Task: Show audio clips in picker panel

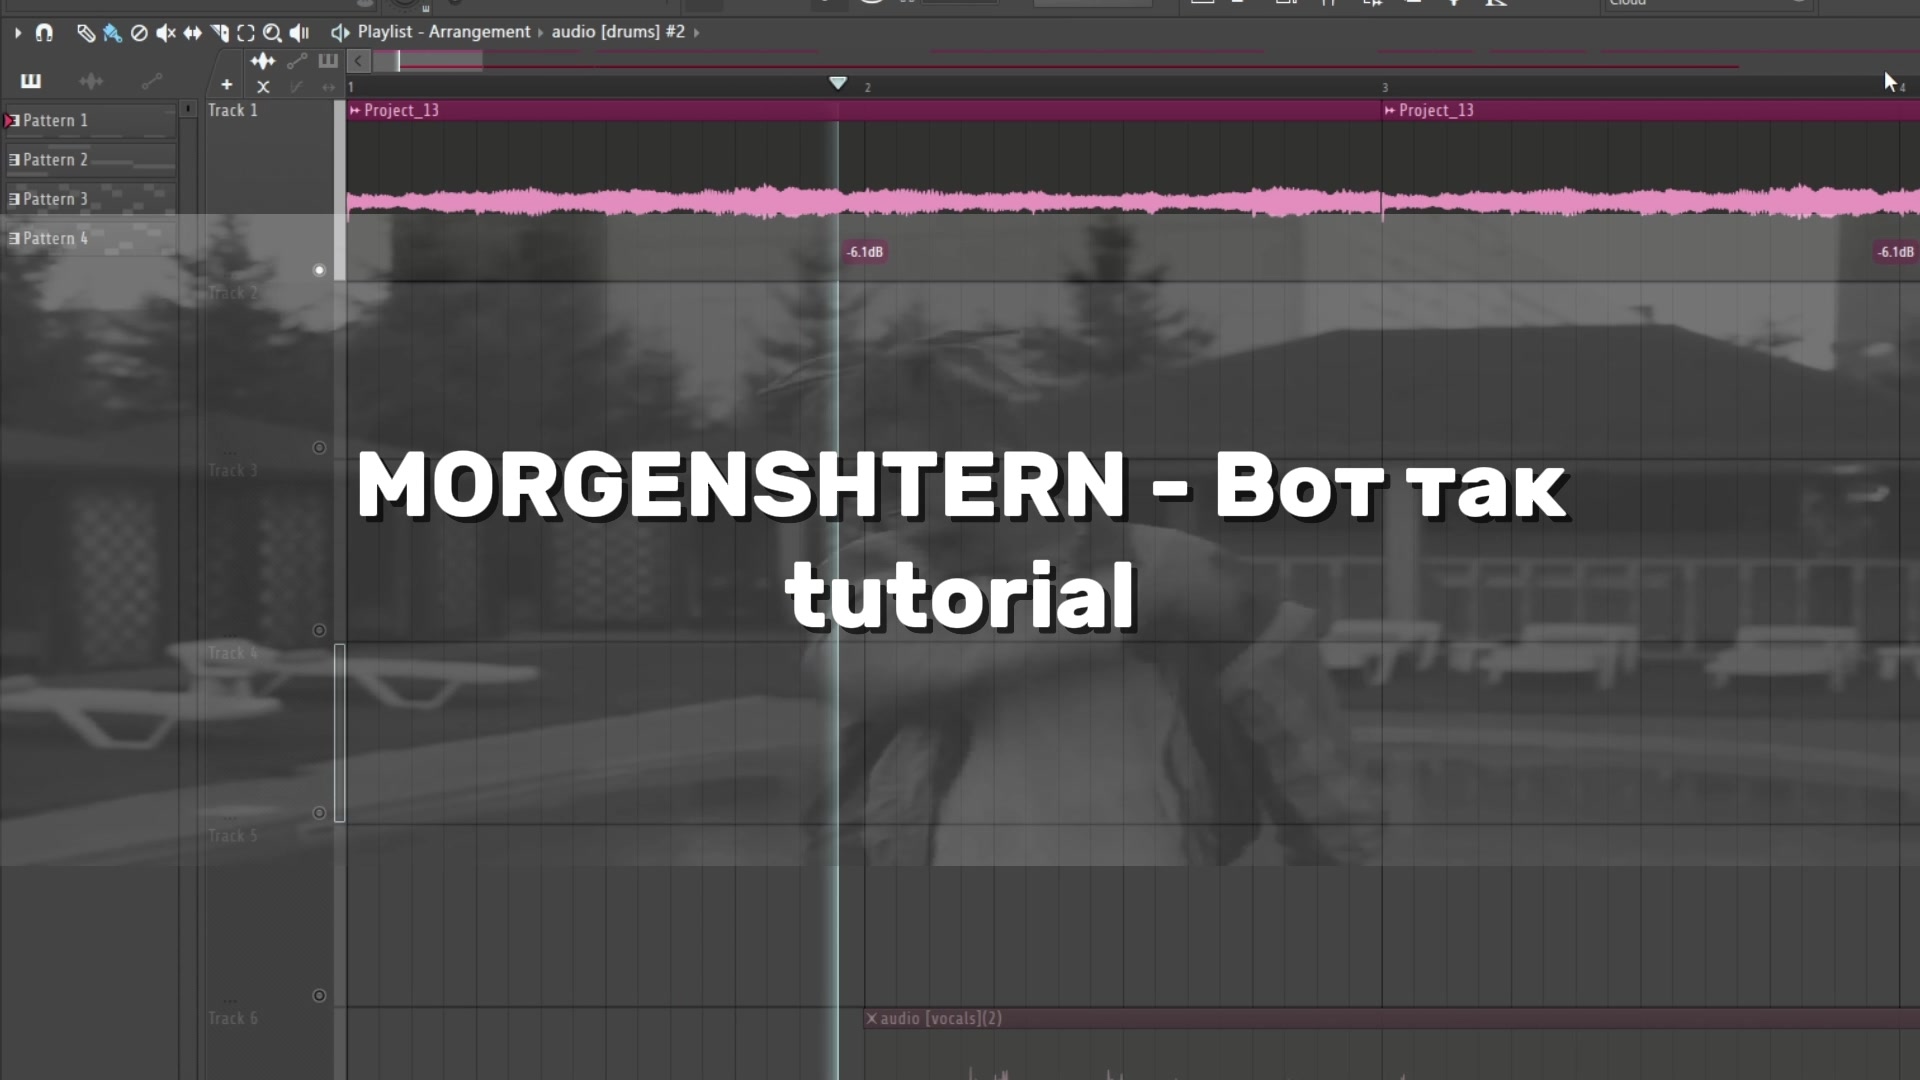Action: [91, 81]
